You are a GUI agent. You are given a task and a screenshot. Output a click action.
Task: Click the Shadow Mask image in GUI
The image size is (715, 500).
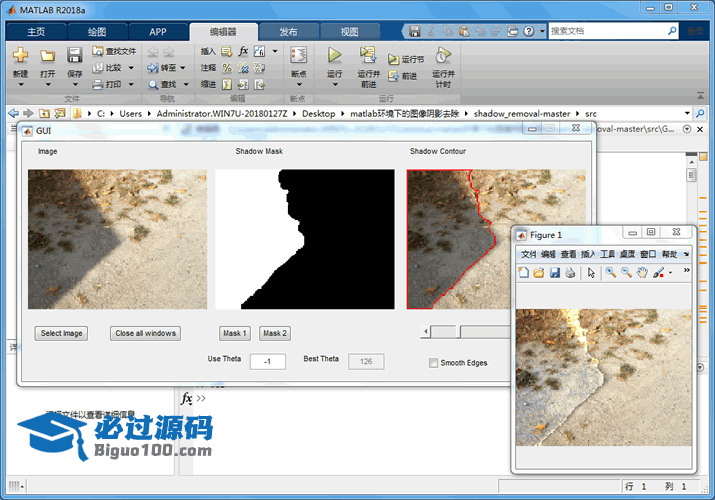[305, 239]
